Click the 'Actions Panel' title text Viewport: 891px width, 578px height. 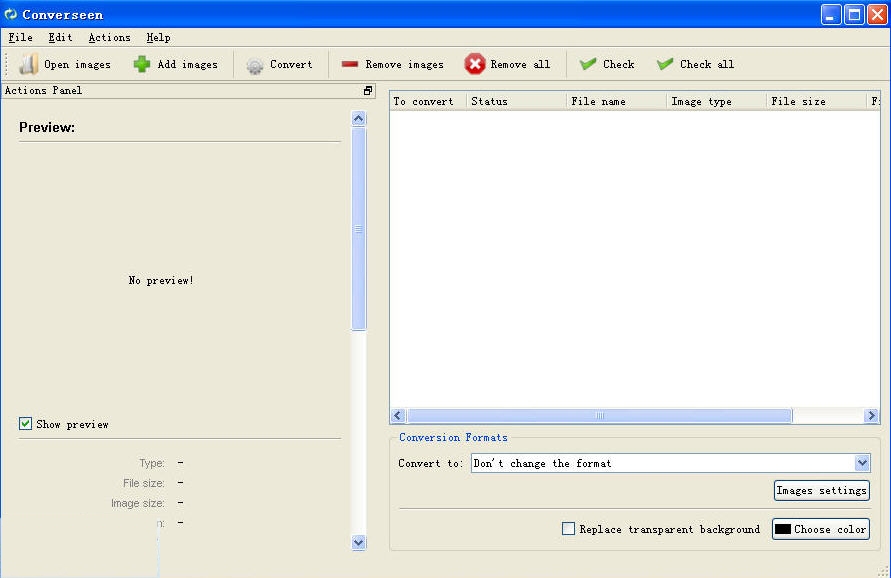click(x=43, y=90)
